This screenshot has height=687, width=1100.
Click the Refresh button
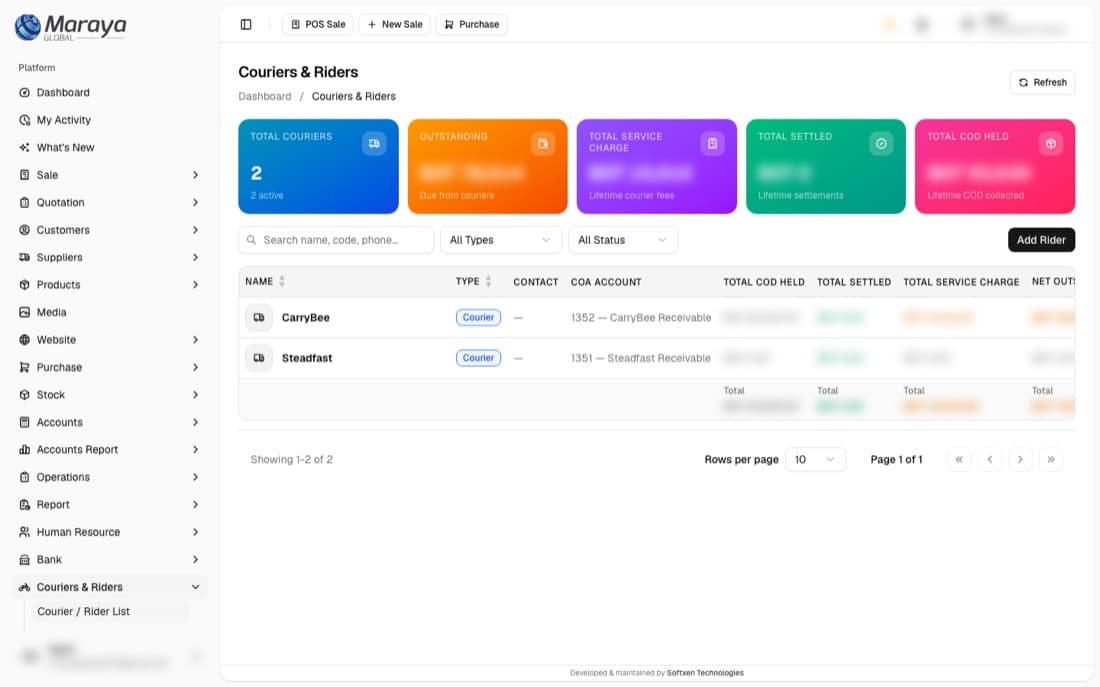click(x=1042, y=82)
